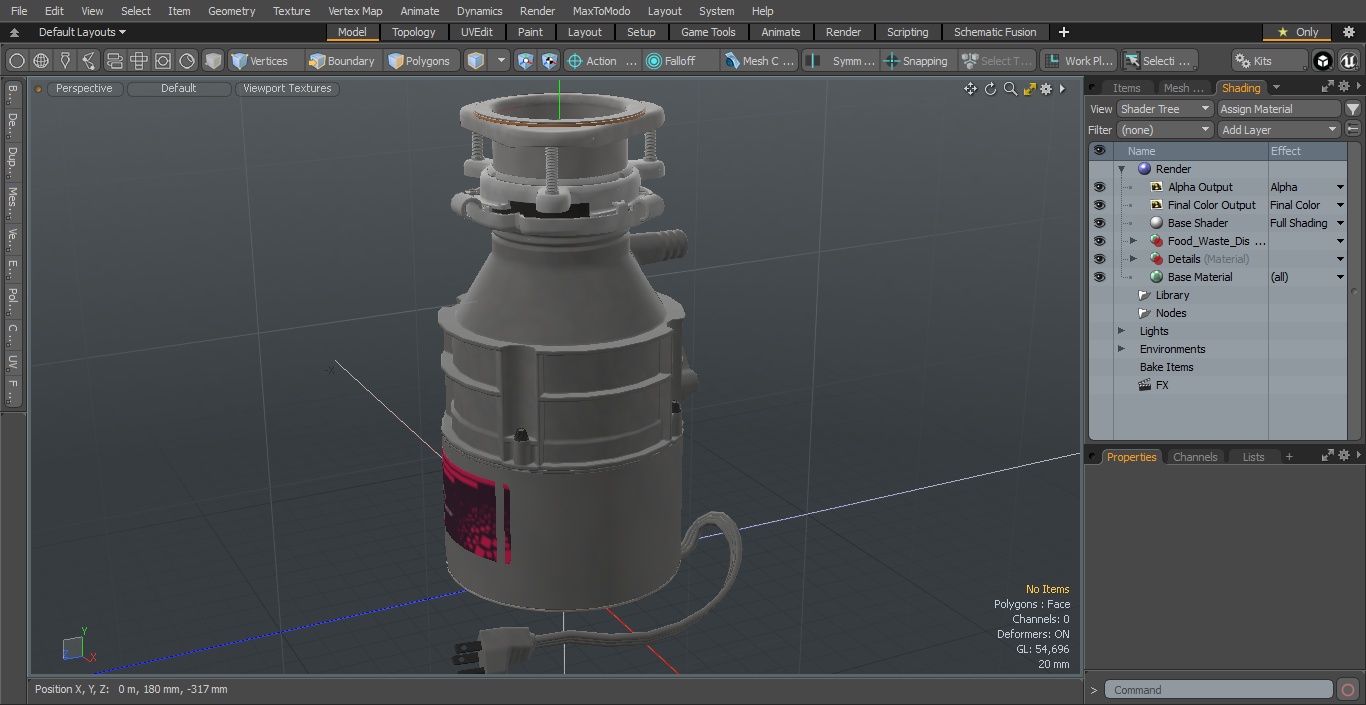Click the red record circle beside Command field
1366x705 pixels.
(x=1348, y=690)
